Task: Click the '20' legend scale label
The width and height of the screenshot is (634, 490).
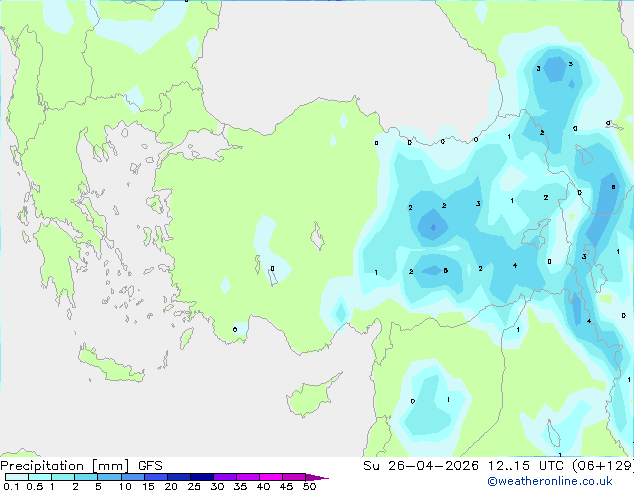Action: click(x=171, y=486)
